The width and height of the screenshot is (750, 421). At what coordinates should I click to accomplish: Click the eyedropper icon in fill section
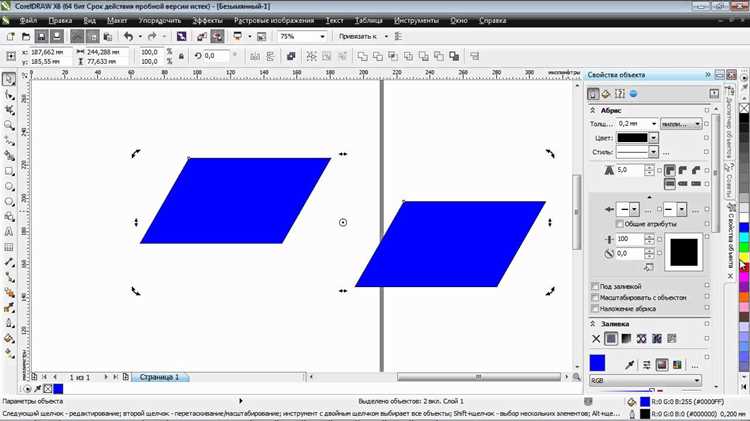tap(629, 365)
